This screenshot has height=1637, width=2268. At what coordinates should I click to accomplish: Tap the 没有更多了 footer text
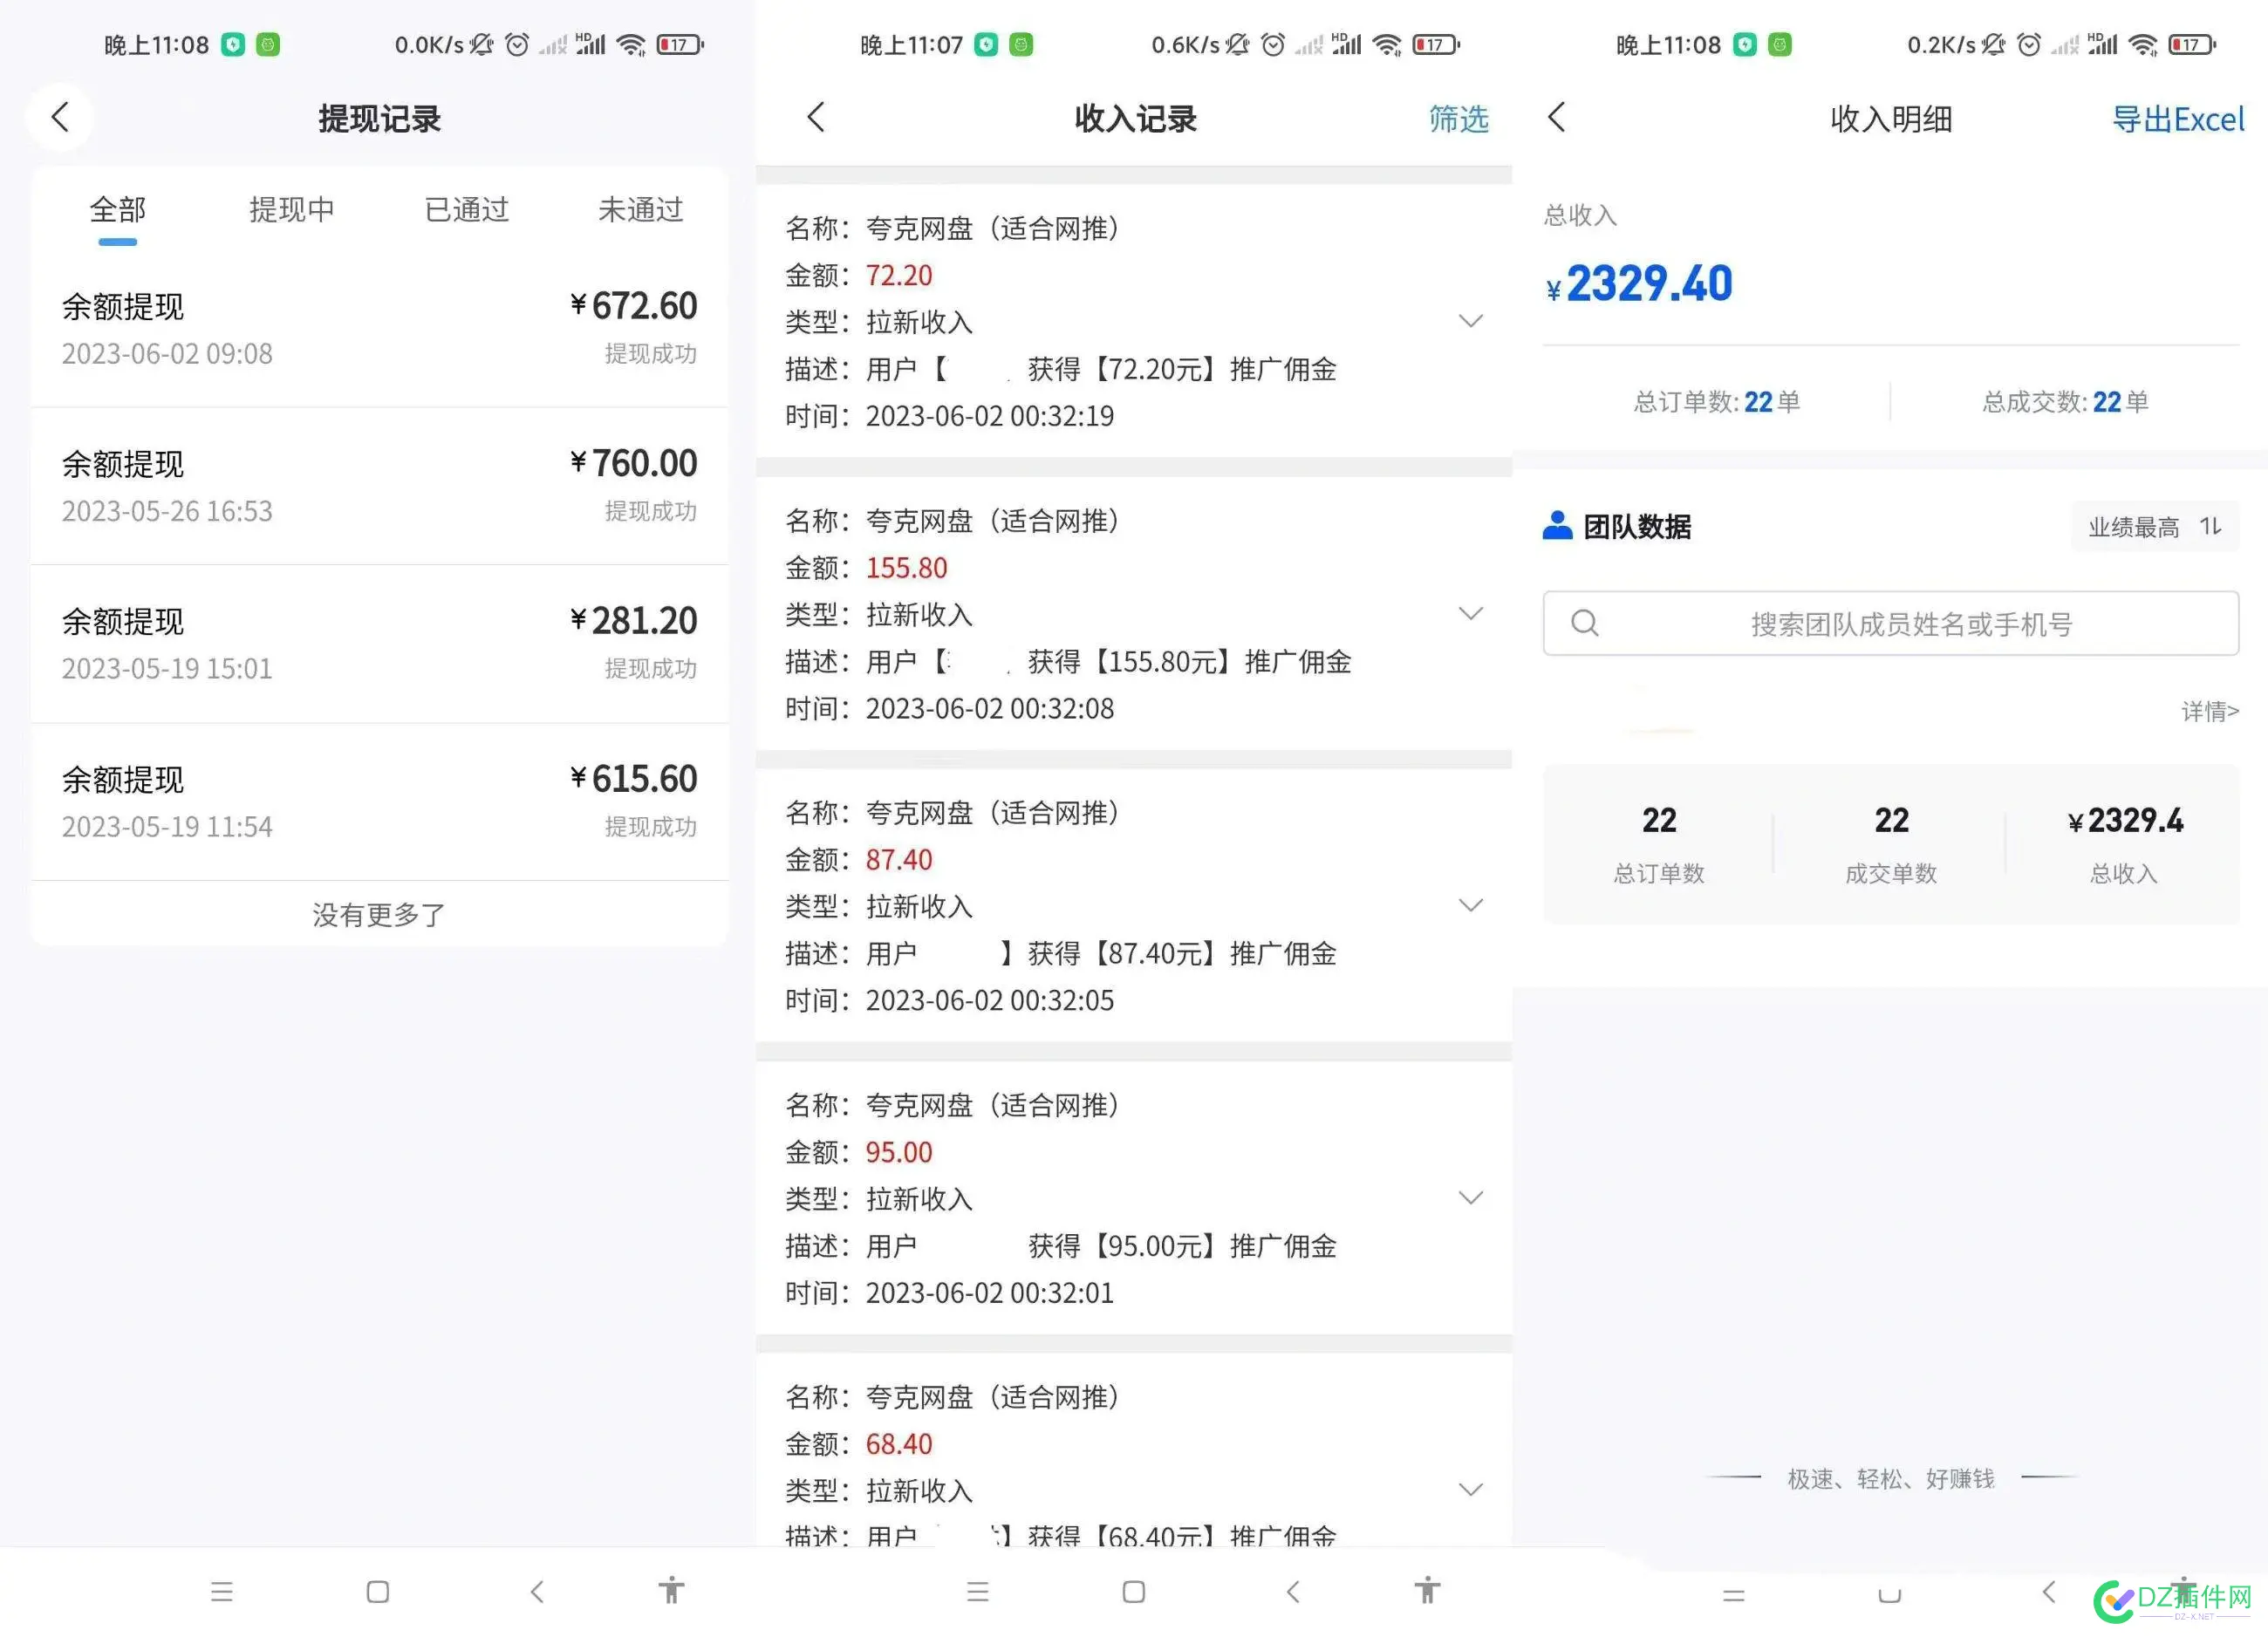tap(379, 914)
